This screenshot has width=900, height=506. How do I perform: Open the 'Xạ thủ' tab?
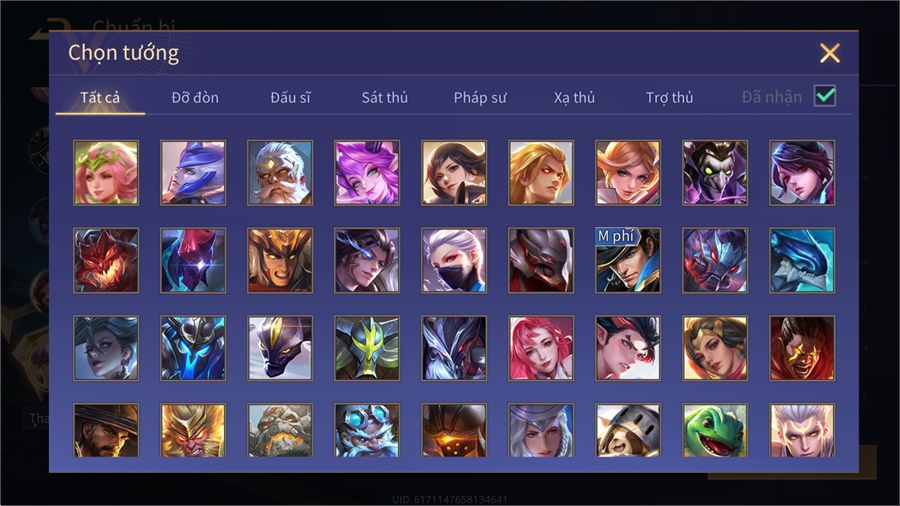(x=574, y=98)
